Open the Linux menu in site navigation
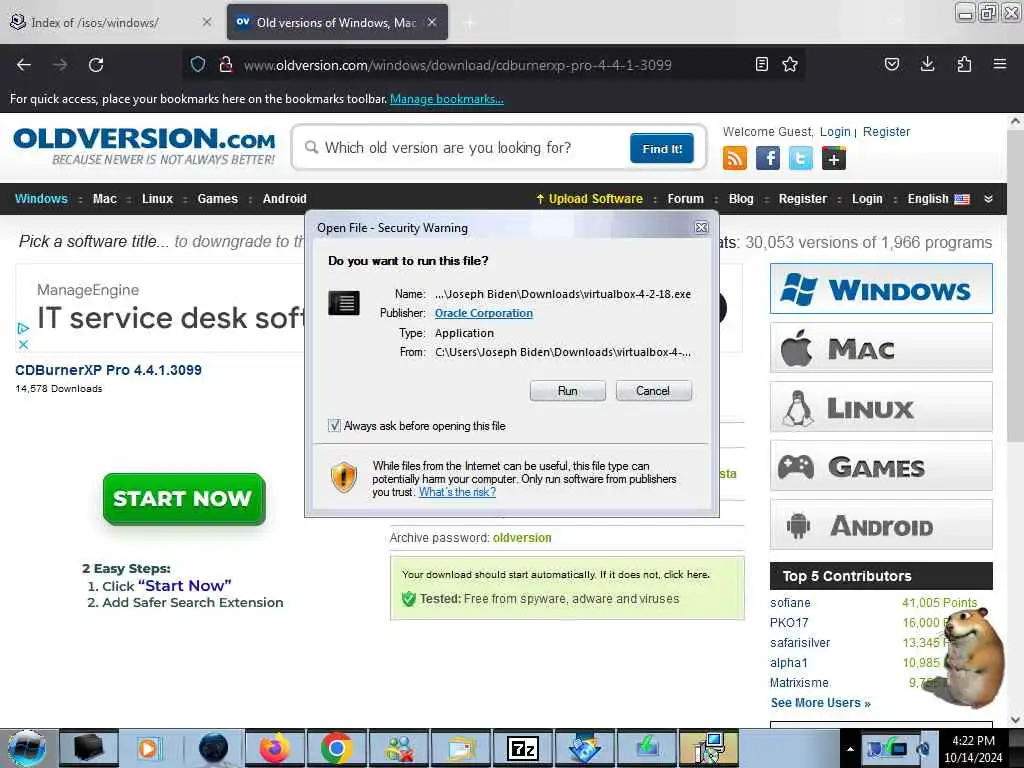The width and height of the screenshot is (1024, 768). (x=157, y=199)
